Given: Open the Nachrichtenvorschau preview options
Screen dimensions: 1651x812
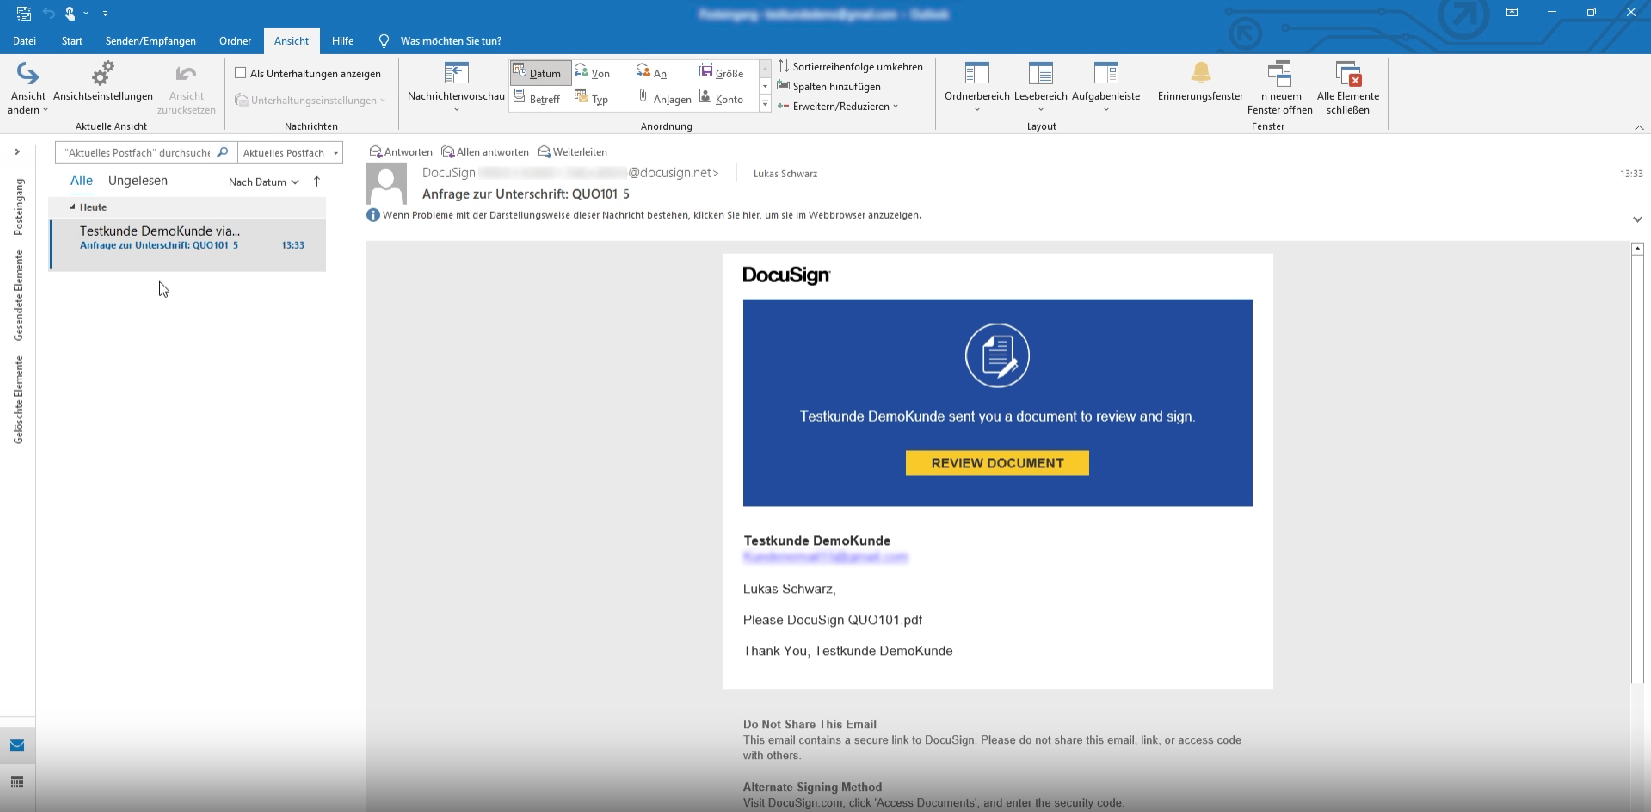Looking at the screenshot, I should click(x=456, y=88).
